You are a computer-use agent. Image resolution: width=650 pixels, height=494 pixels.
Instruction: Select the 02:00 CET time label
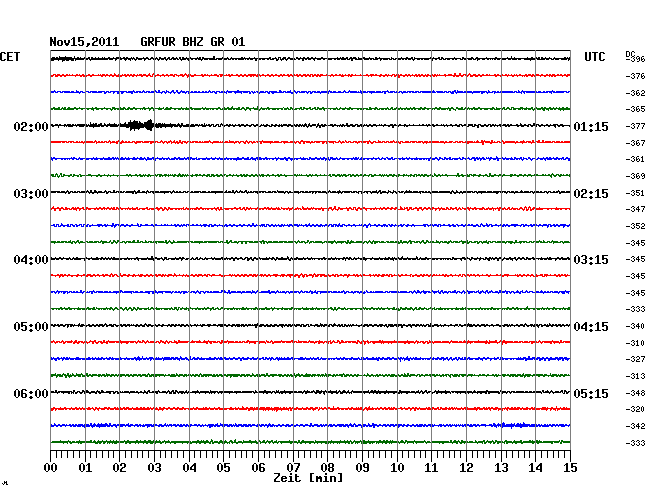(x=31, y=126)
